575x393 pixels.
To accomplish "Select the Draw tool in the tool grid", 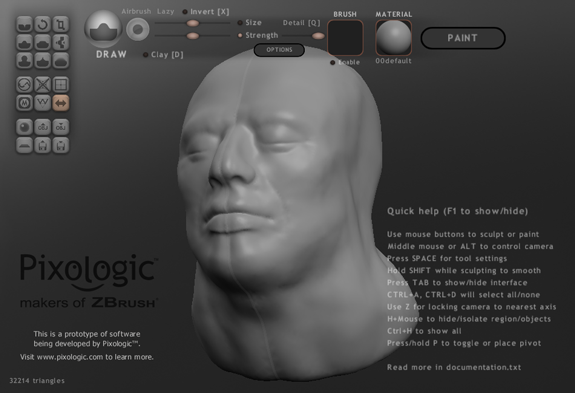I will coord(25,43).
